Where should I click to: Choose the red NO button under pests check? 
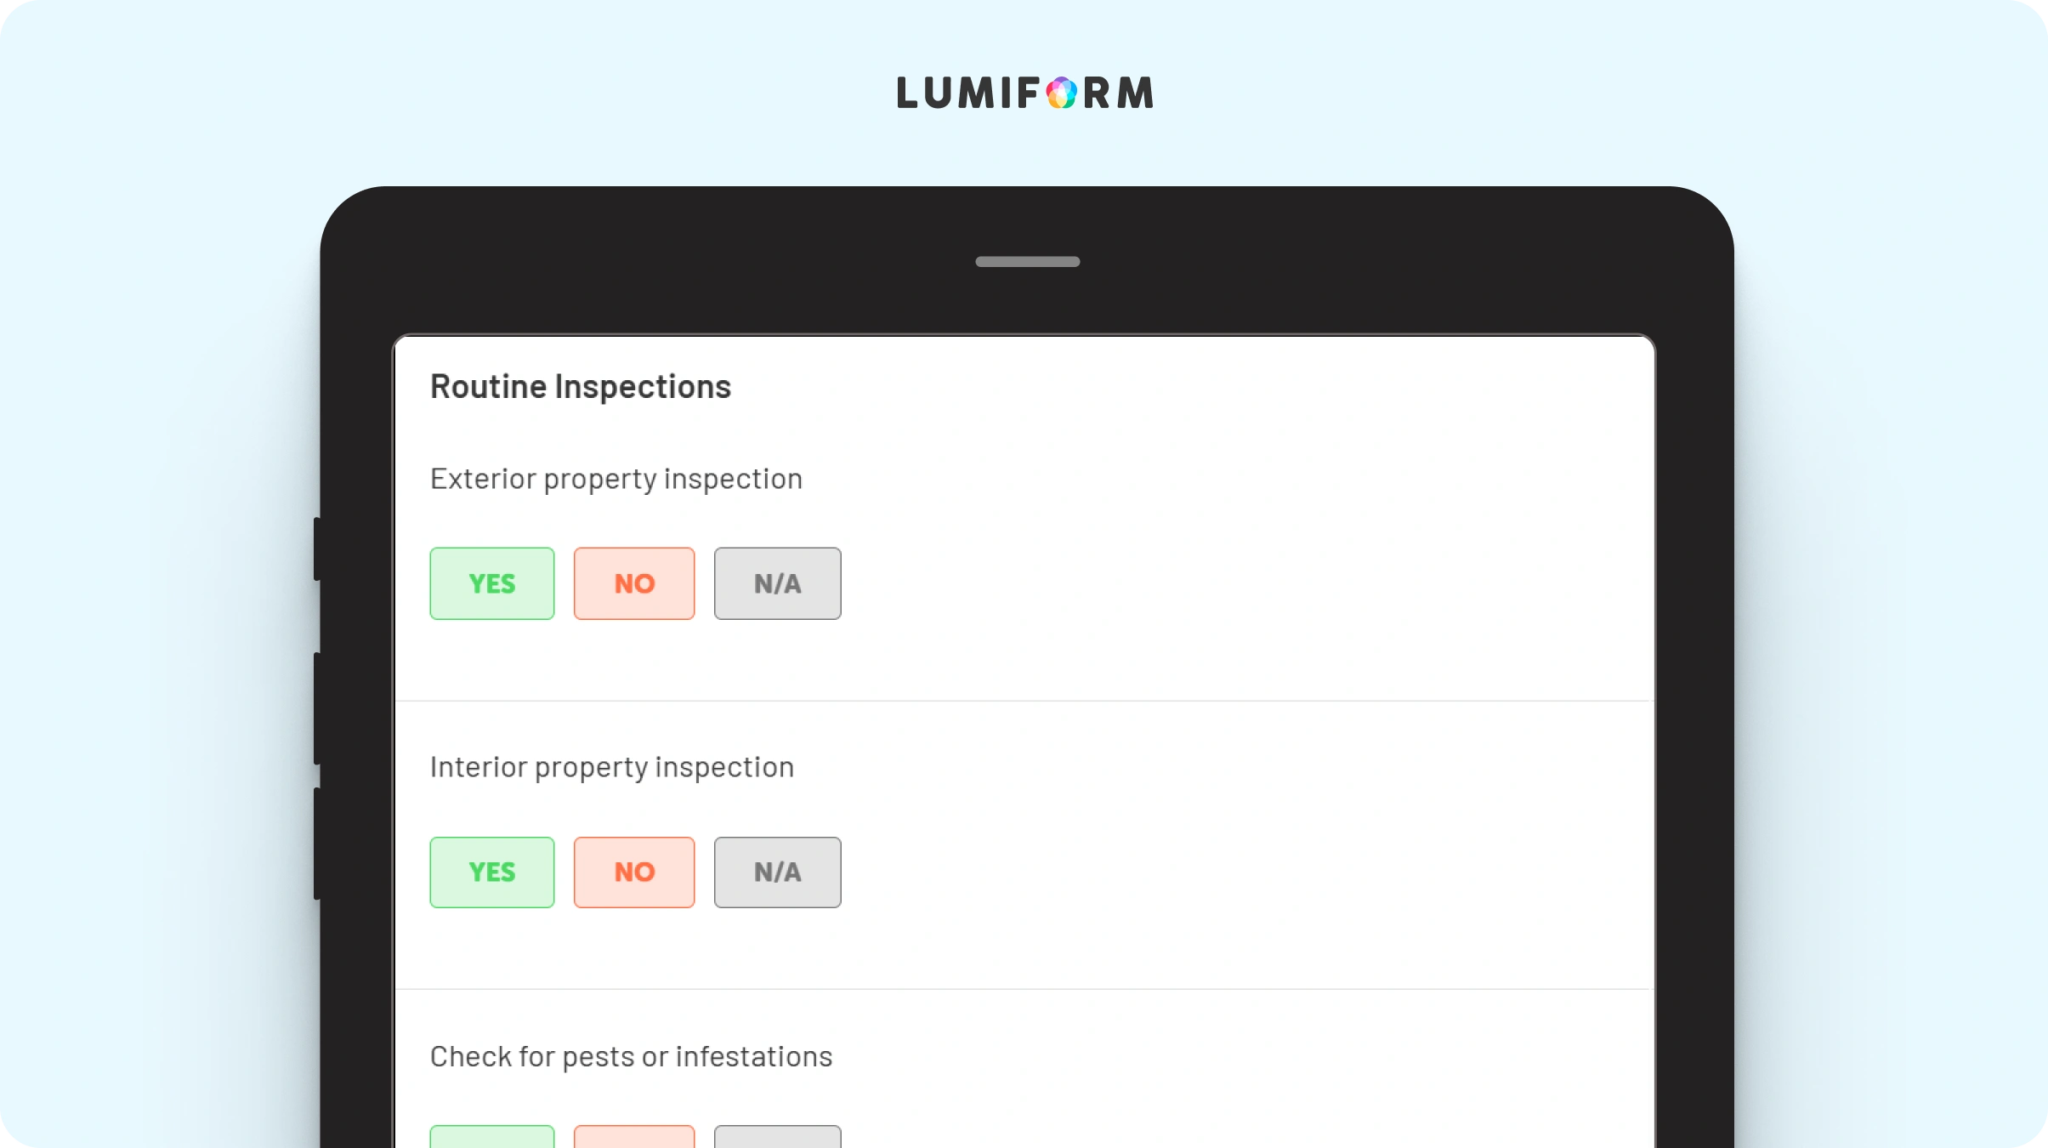634,1137
